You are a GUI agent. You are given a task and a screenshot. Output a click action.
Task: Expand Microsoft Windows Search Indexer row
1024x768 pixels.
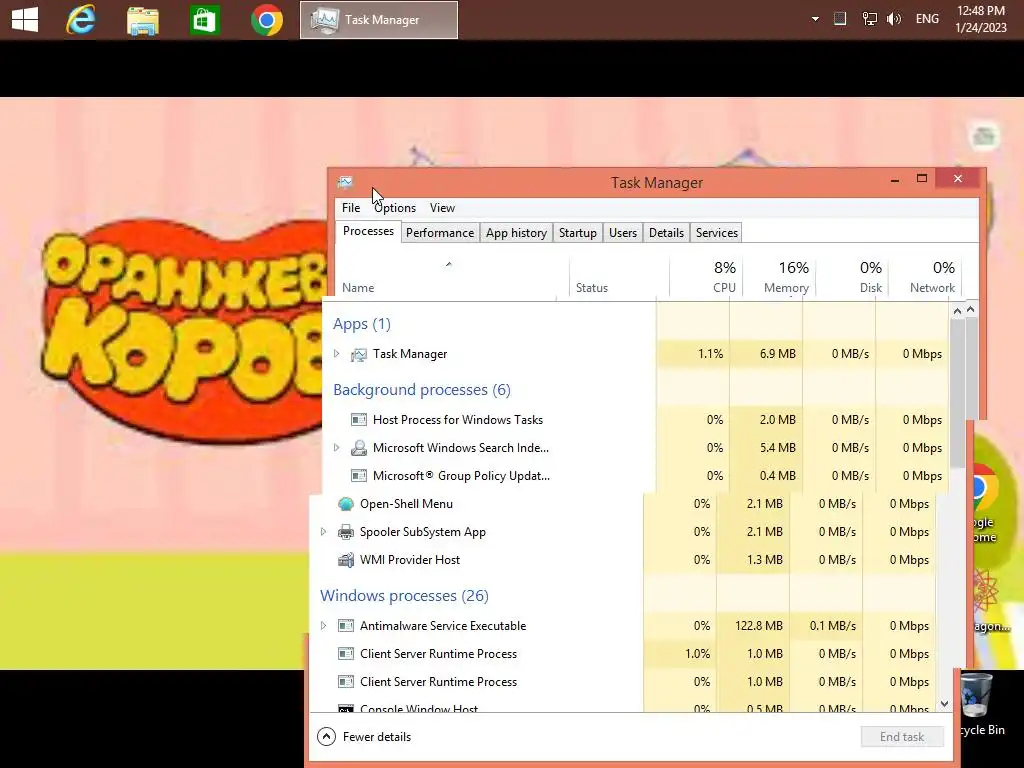click(336, 447)
